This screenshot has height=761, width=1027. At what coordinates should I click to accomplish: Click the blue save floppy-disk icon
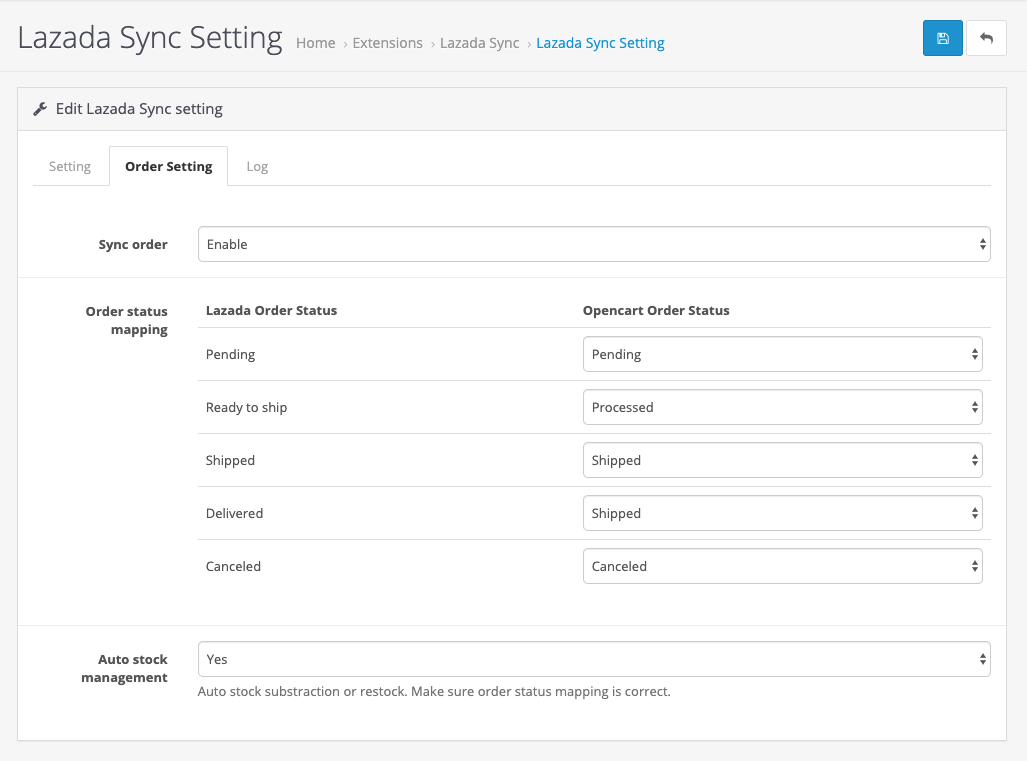point(942,38)
